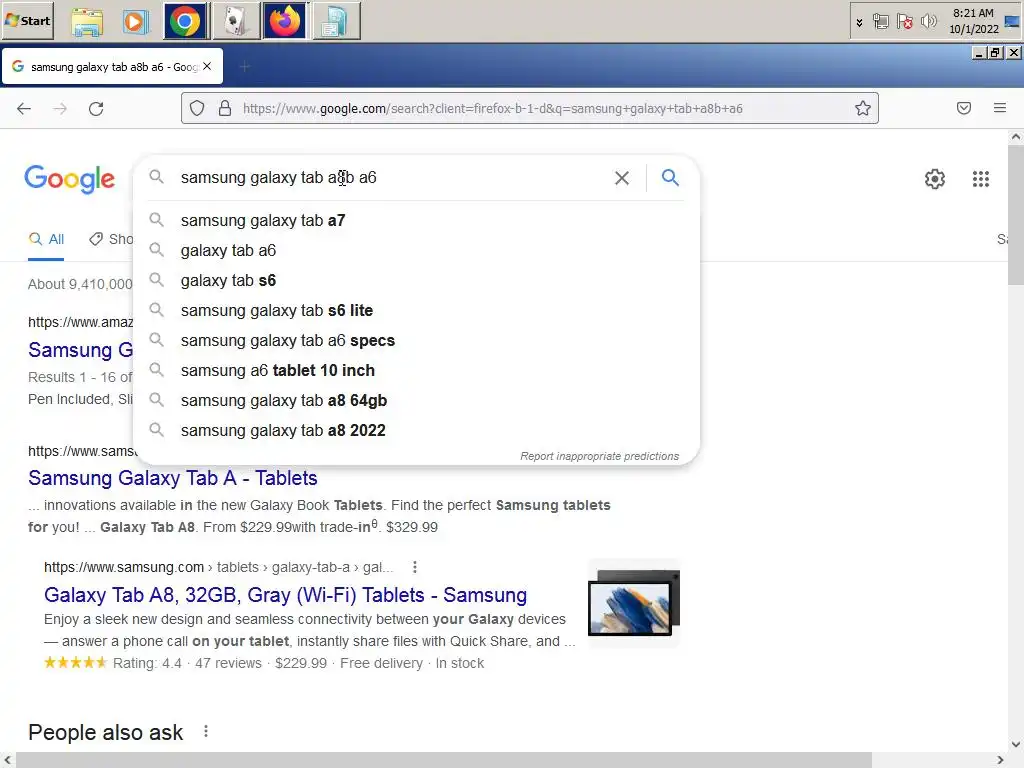Choose suggestion galaxy tab a6
This screenshot has height=768, width=1024.
(416, 251)
